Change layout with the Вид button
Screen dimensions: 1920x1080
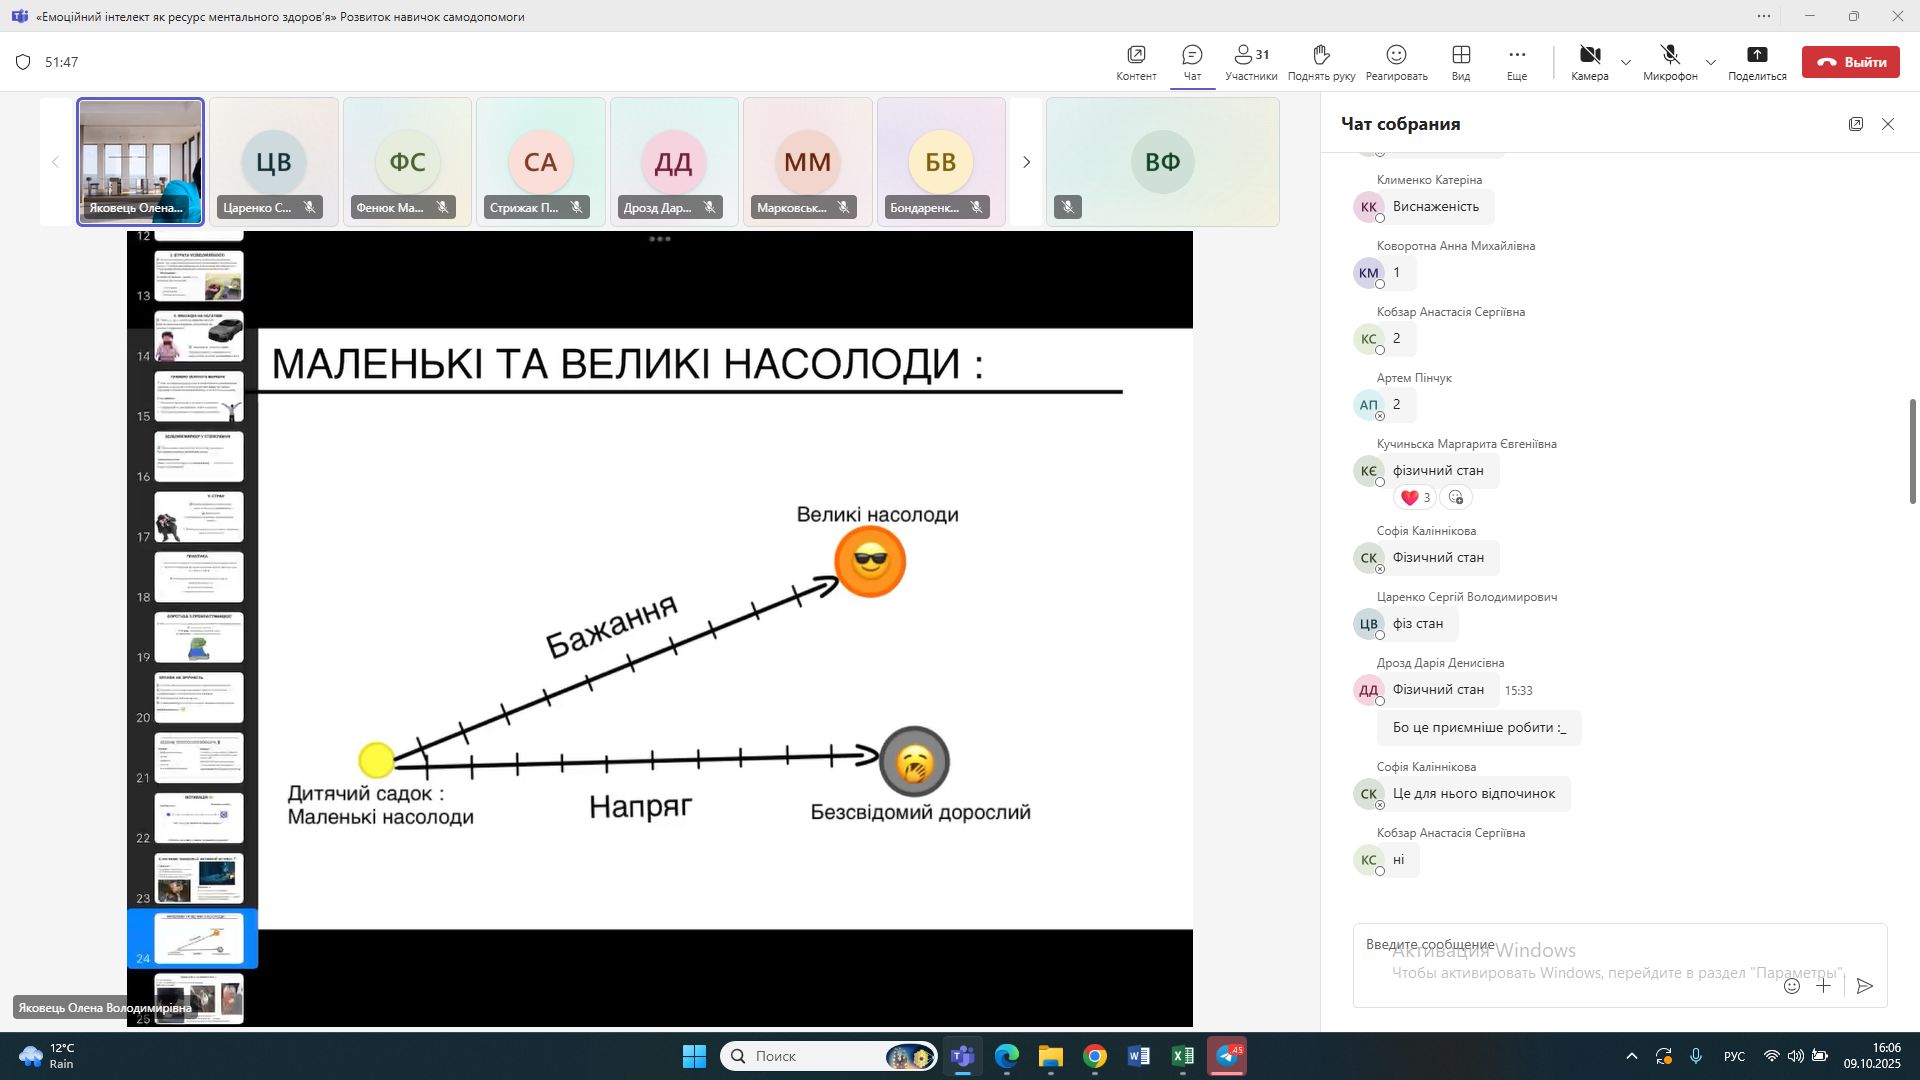coord(1461,62)
